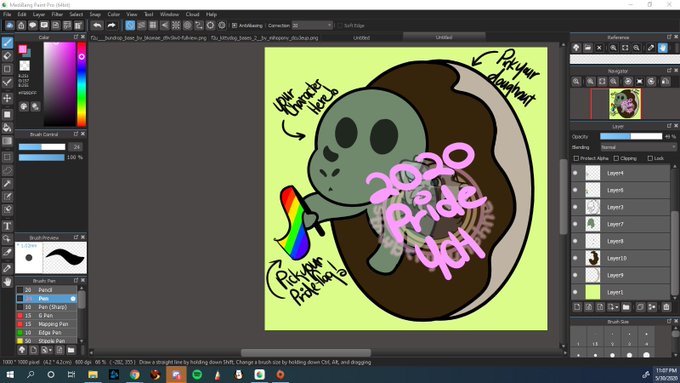Activate the Reference panel hand tool
Viewport: 680px width, 383px height.
[x=663, y=48]
